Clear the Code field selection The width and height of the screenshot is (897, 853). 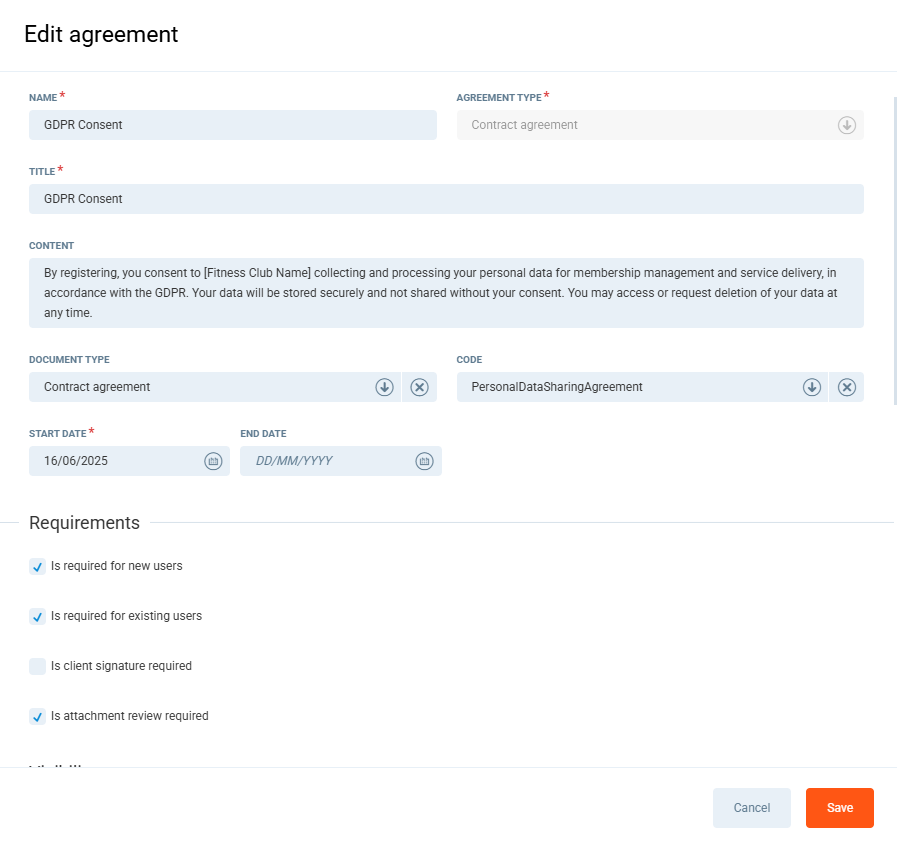tap(847, 387)
